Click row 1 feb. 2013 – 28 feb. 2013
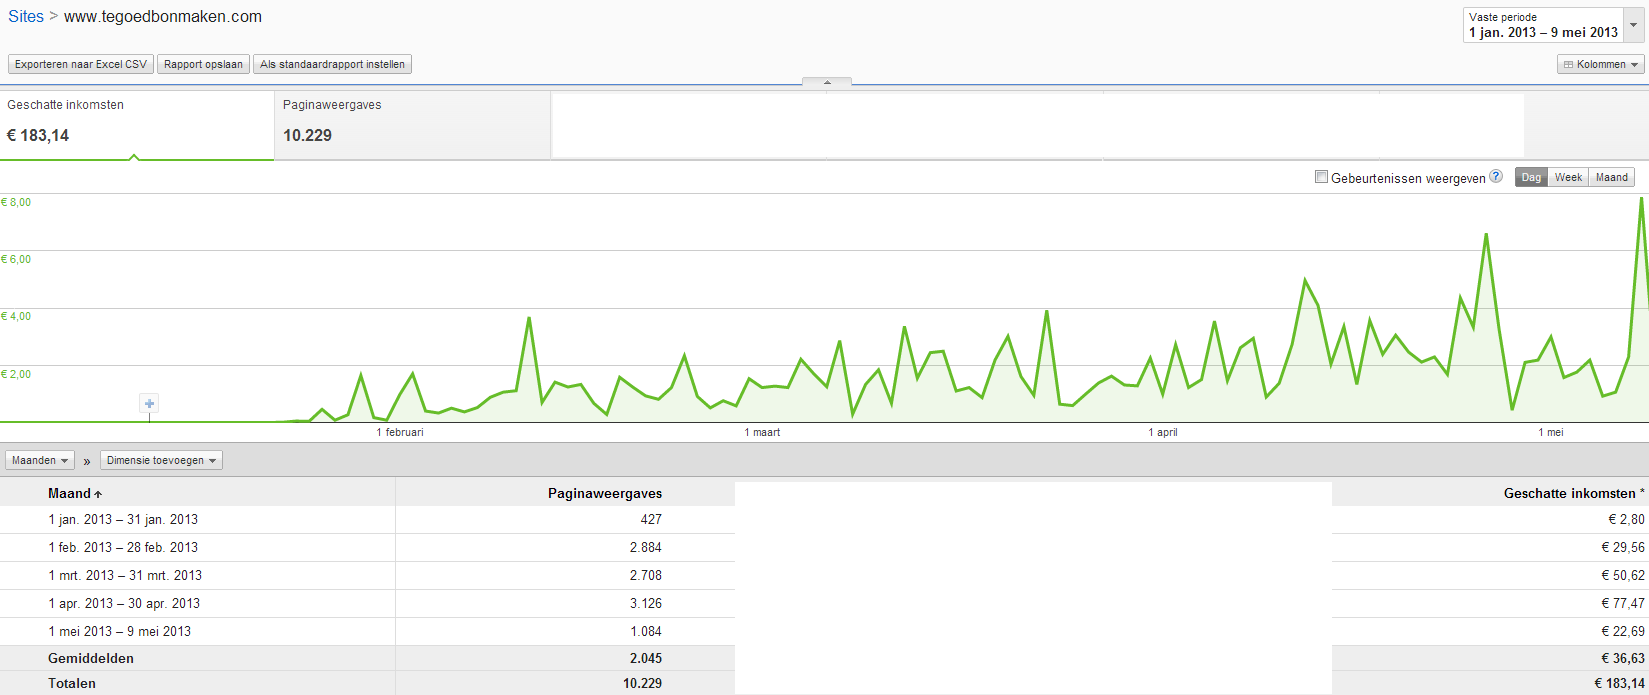Image resolution: width=1649 pixels, height=695 pixels. [x=824, y=547]
